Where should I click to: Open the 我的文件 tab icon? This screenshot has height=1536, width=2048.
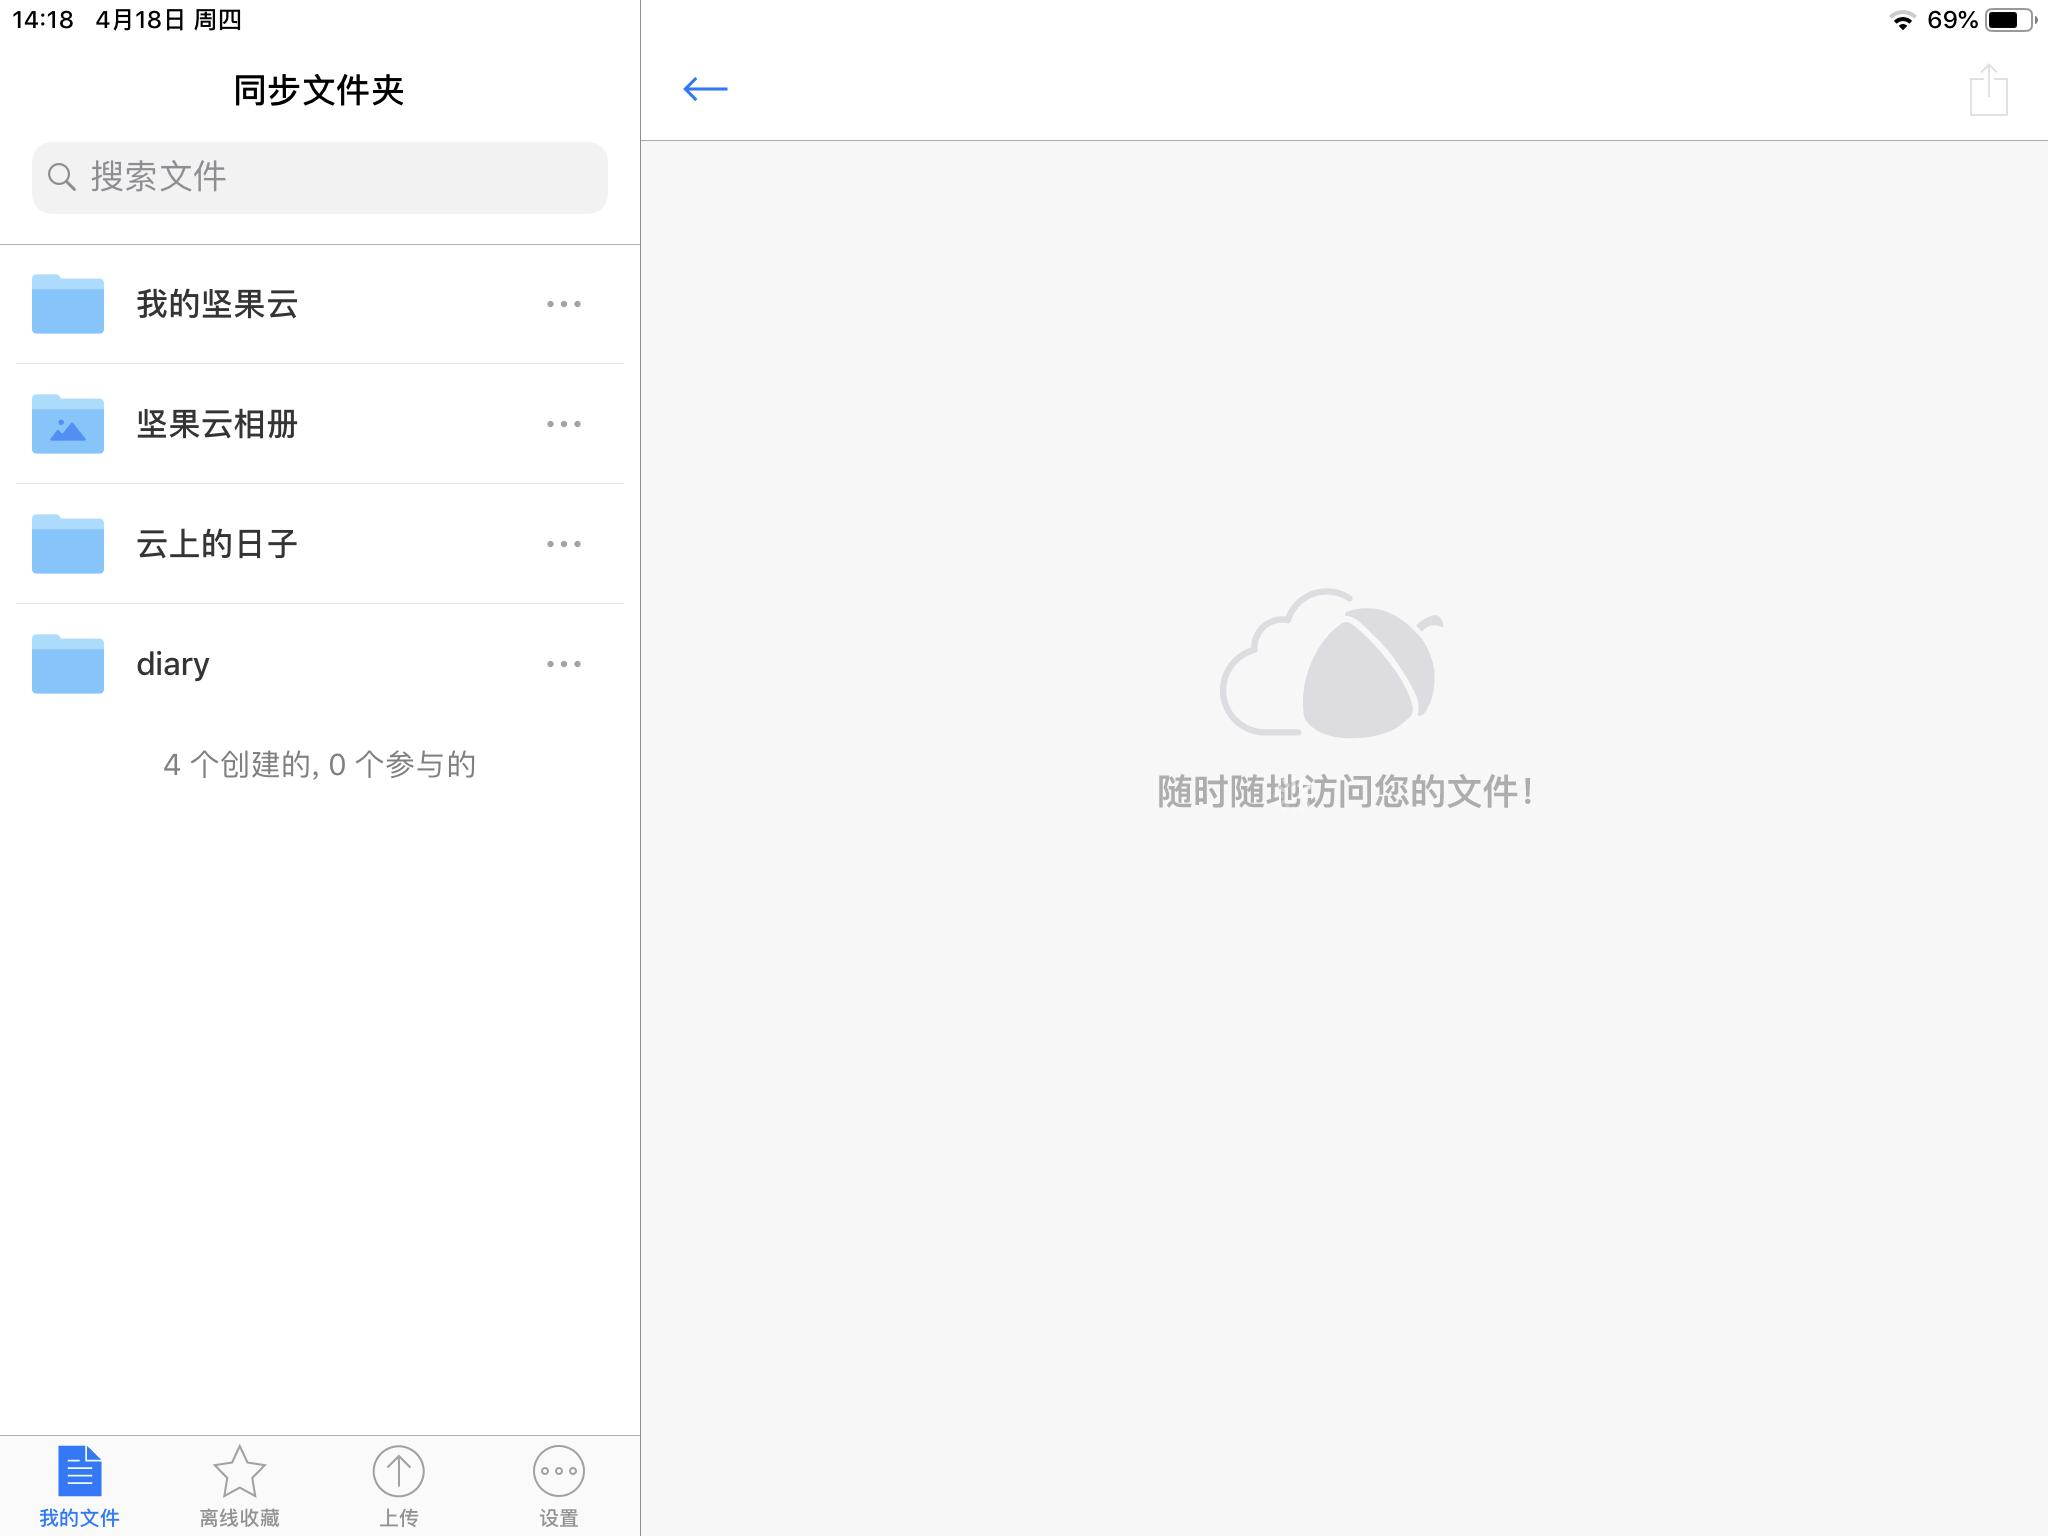click(x=80, y=1470)
